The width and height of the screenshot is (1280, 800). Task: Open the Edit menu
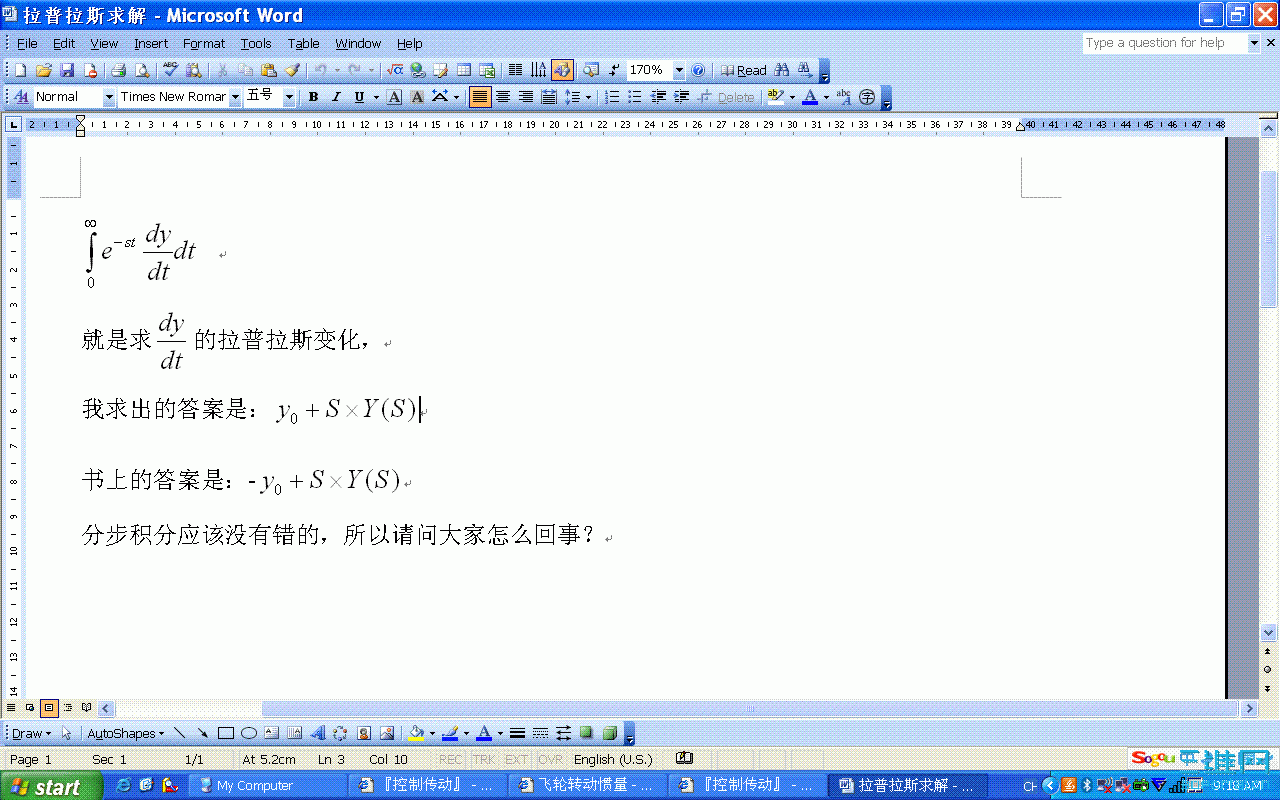pyautogui.click(x=64, y=43)
